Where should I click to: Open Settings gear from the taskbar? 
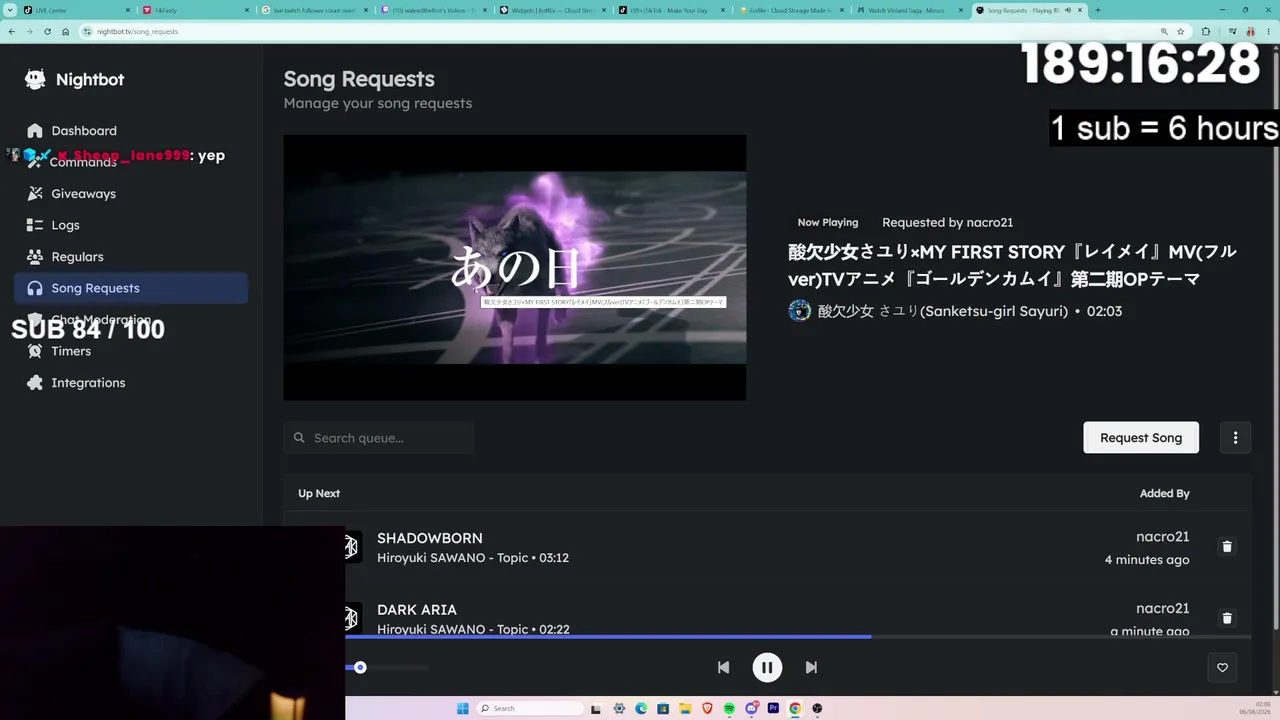click(x=619, y=708)
